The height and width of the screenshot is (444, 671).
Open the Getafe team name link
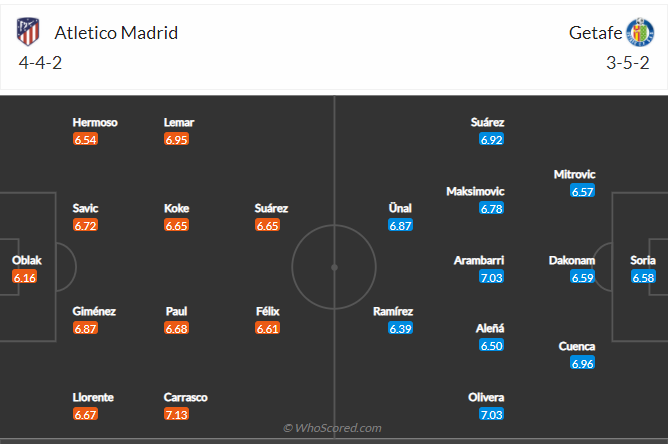coord(594,32)
